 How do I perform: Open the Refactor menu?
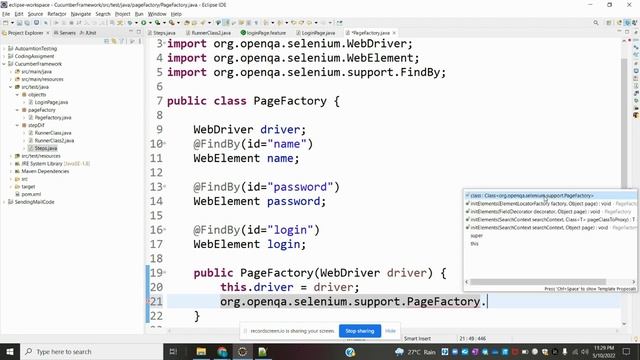click(57, 14)
